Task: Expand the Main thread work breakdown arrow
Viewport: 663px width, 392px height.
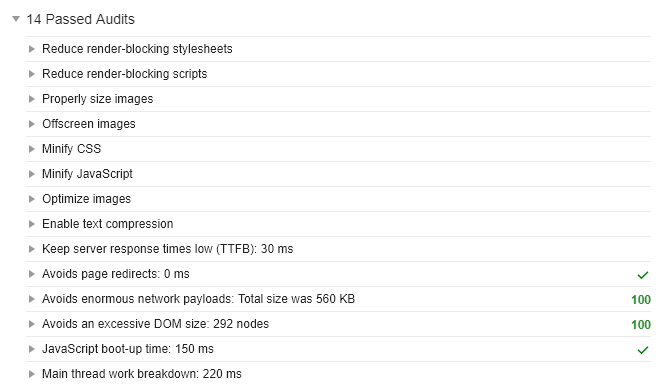Action: tap(31, 374)
